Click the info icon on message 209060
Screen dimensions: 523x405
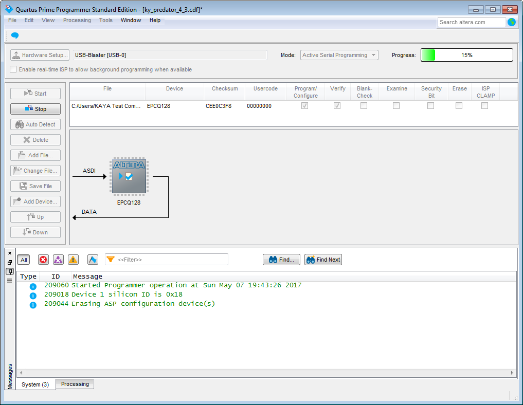pos(33,286)
